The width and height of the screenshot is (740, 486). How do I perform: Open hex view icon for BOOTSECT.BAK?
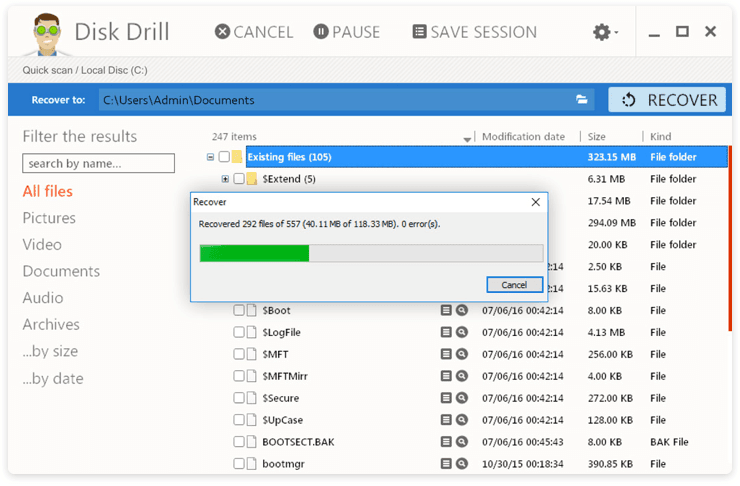click(x=446, y=442)
